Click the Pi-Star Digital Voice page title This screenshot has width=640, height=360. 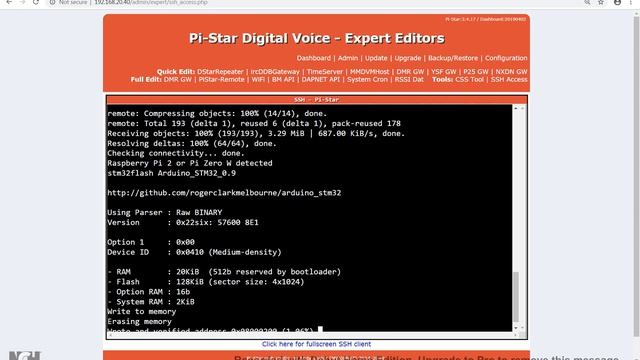click(x=316, y=38)
